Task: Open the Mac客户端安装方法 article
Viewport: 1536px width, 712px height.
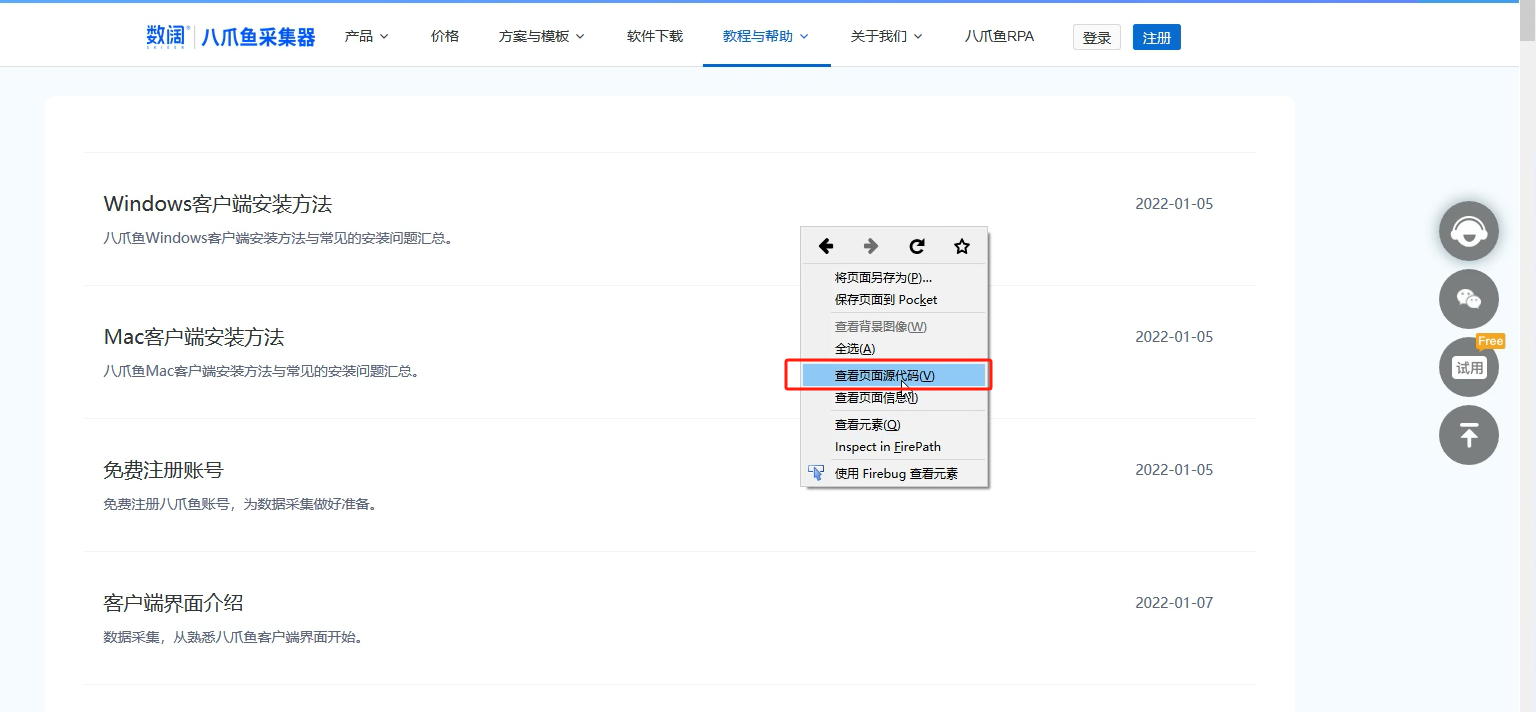Action: [194, 337]
